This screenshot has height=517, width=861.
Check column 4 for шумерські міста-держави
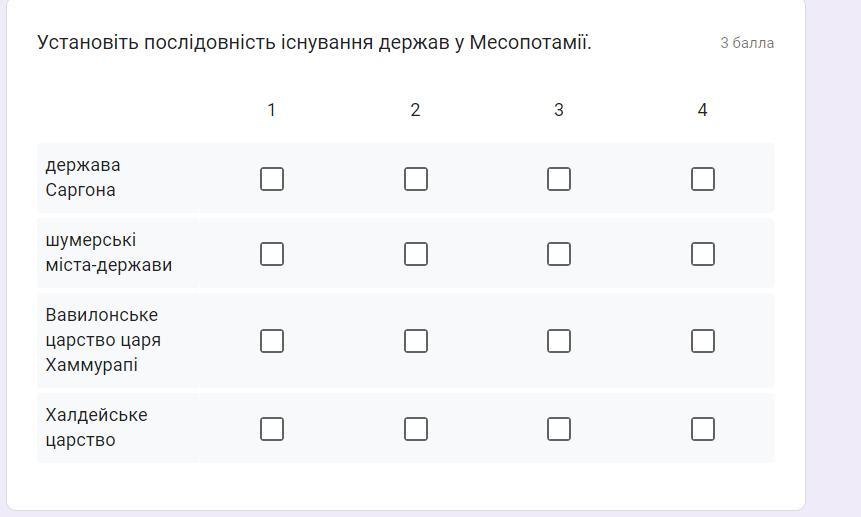coord(702,254)
